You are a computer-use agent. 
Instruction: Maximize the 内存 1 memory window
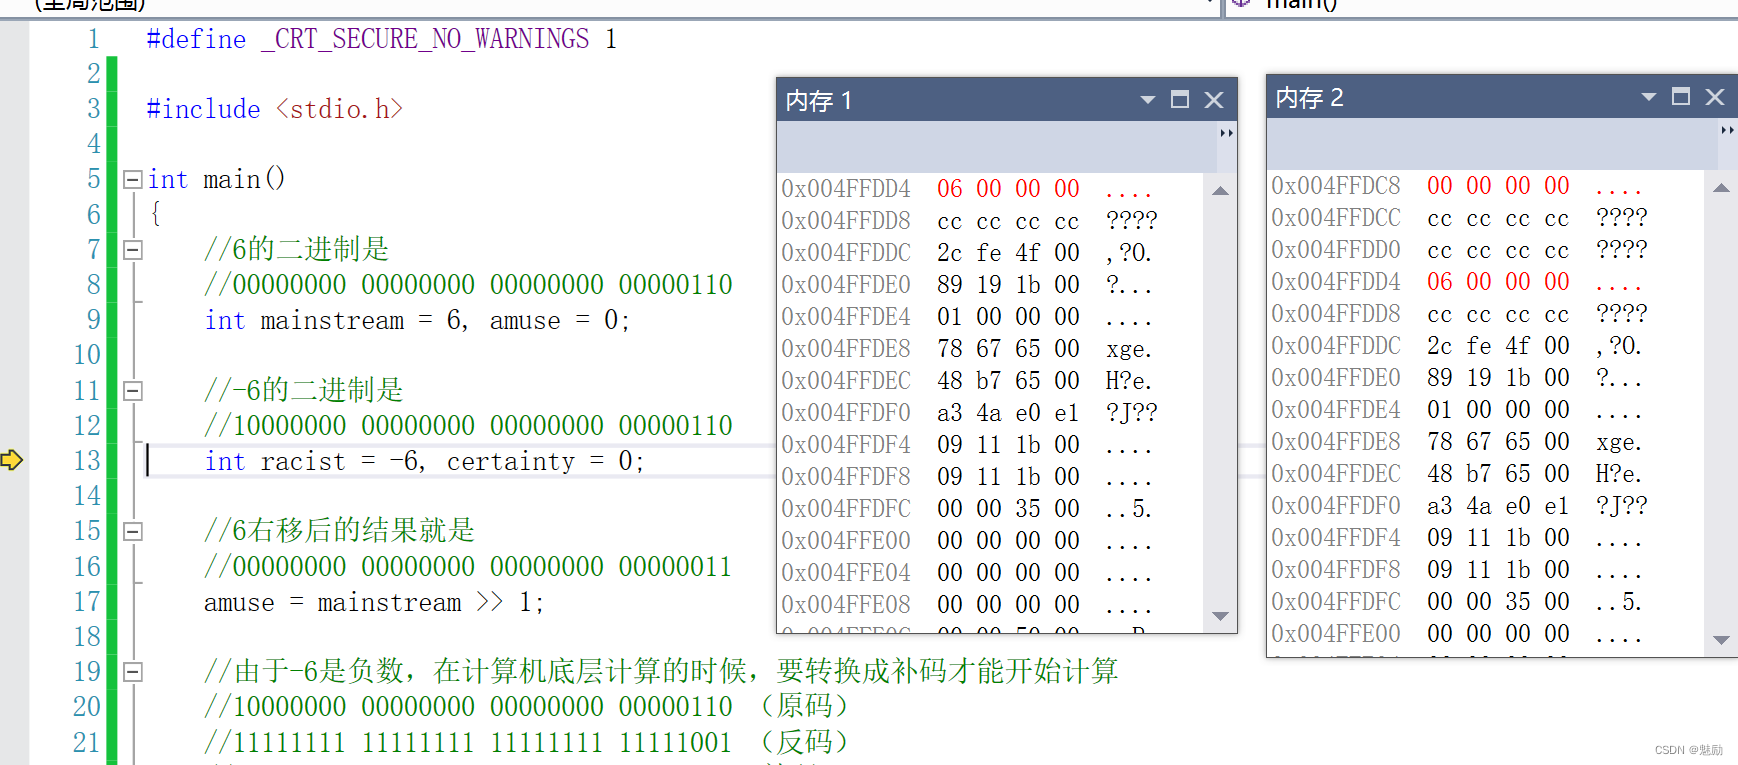coord(1180,100)
